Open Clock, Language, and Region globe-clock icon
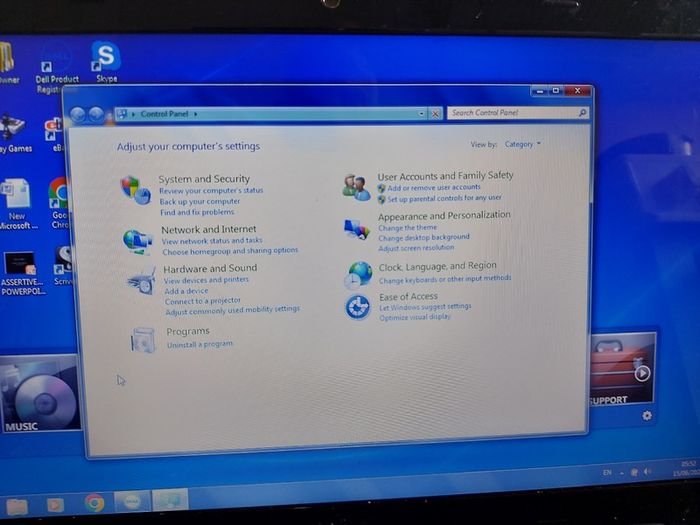Screen dimensions: 700x525 tap(358, 275)
